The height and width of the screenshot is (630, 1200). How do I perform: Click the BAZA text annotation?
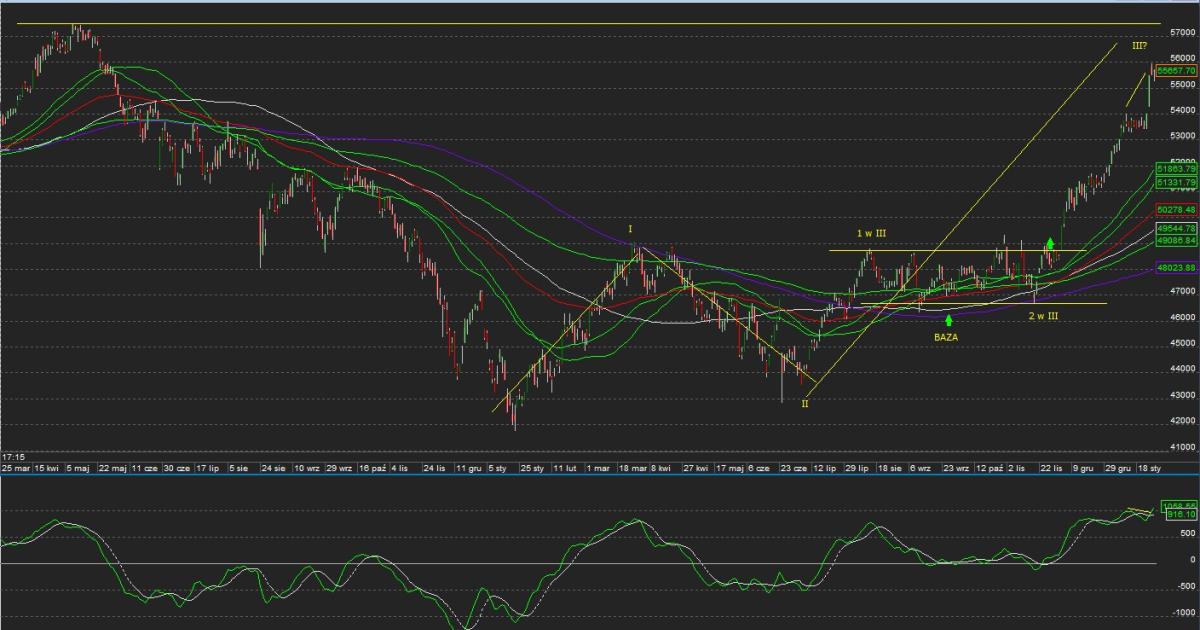[948, 339]
